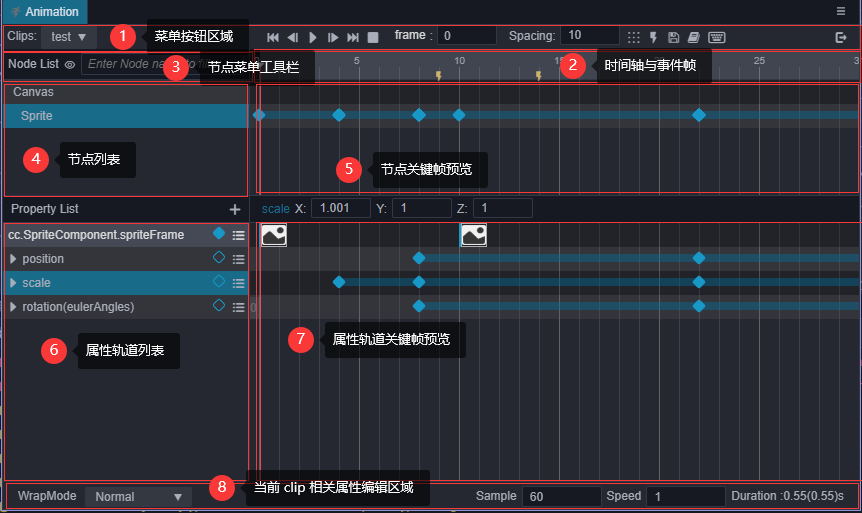The image size is (862, 513).
Task: Toggle keyframe diamond for the position track
Action: click(219, 258)
